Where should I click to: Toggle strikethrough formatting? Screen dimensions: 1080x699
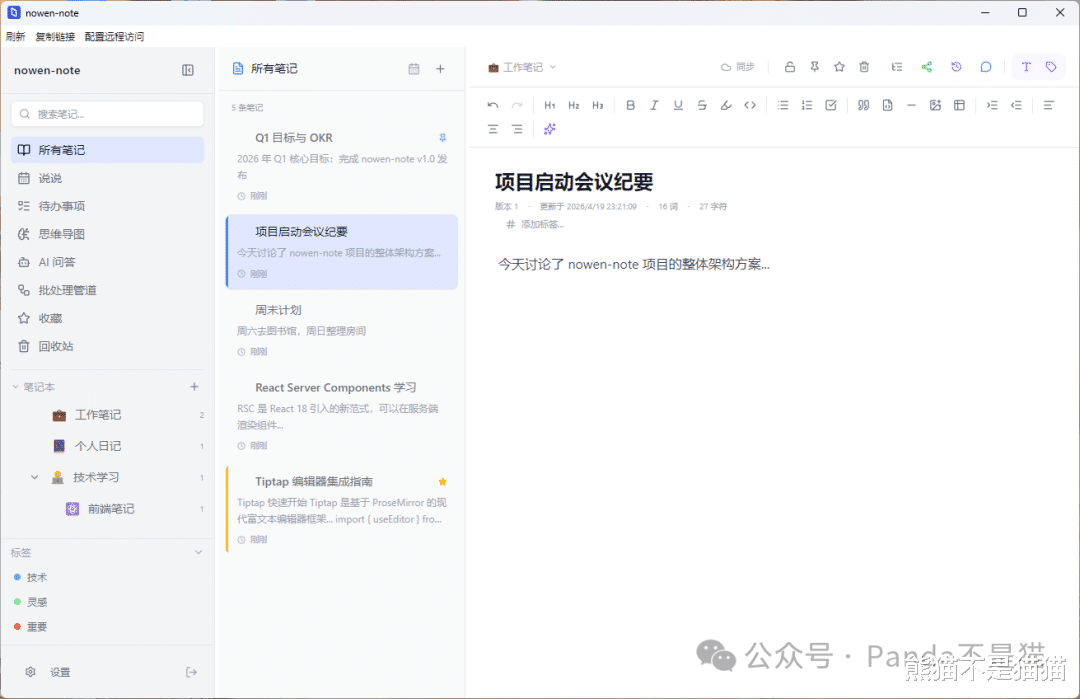click(702, 105)
